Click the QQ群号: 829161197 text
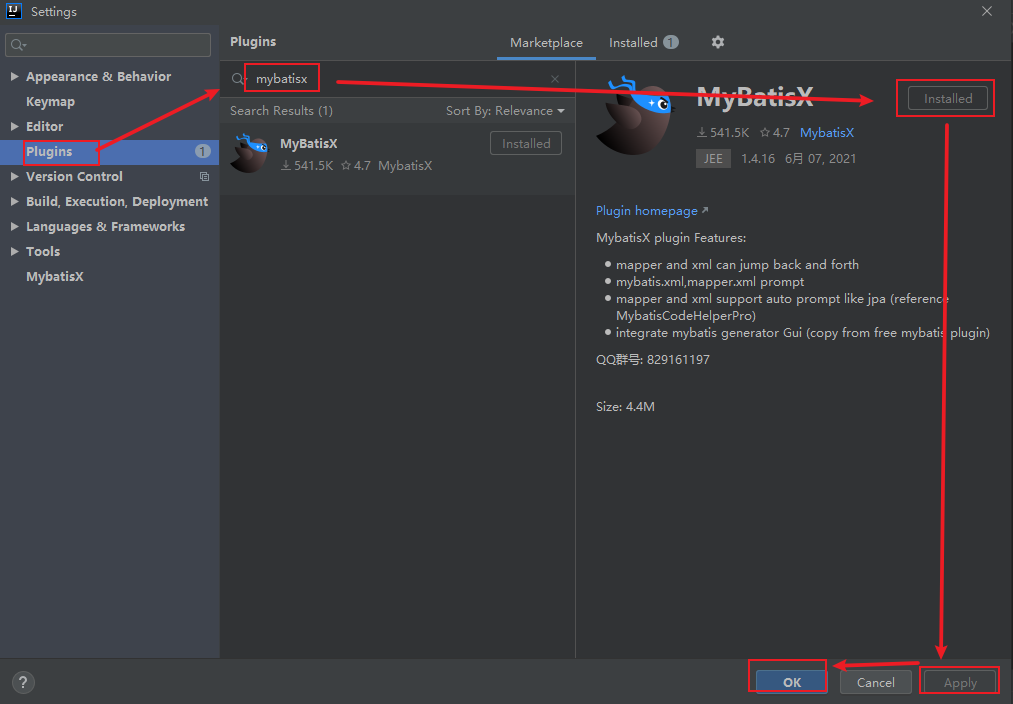The image size is (1013, 704). [653, 359]
